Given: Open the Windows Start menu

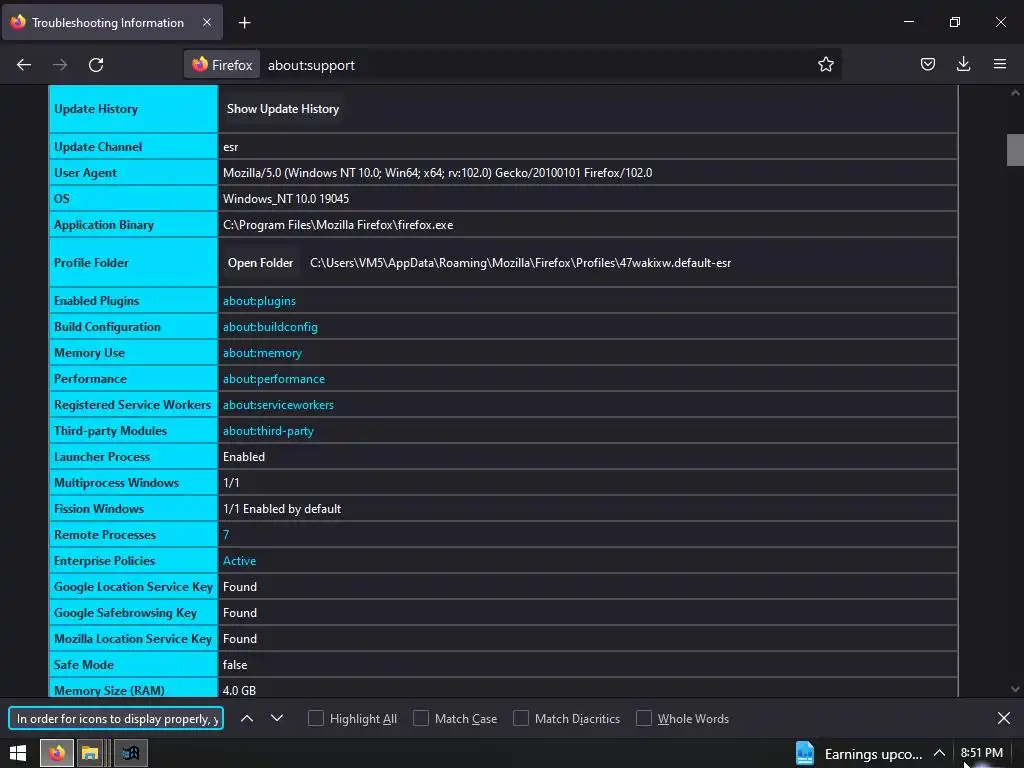Looking at the screenshot, I should click(18, 753).
